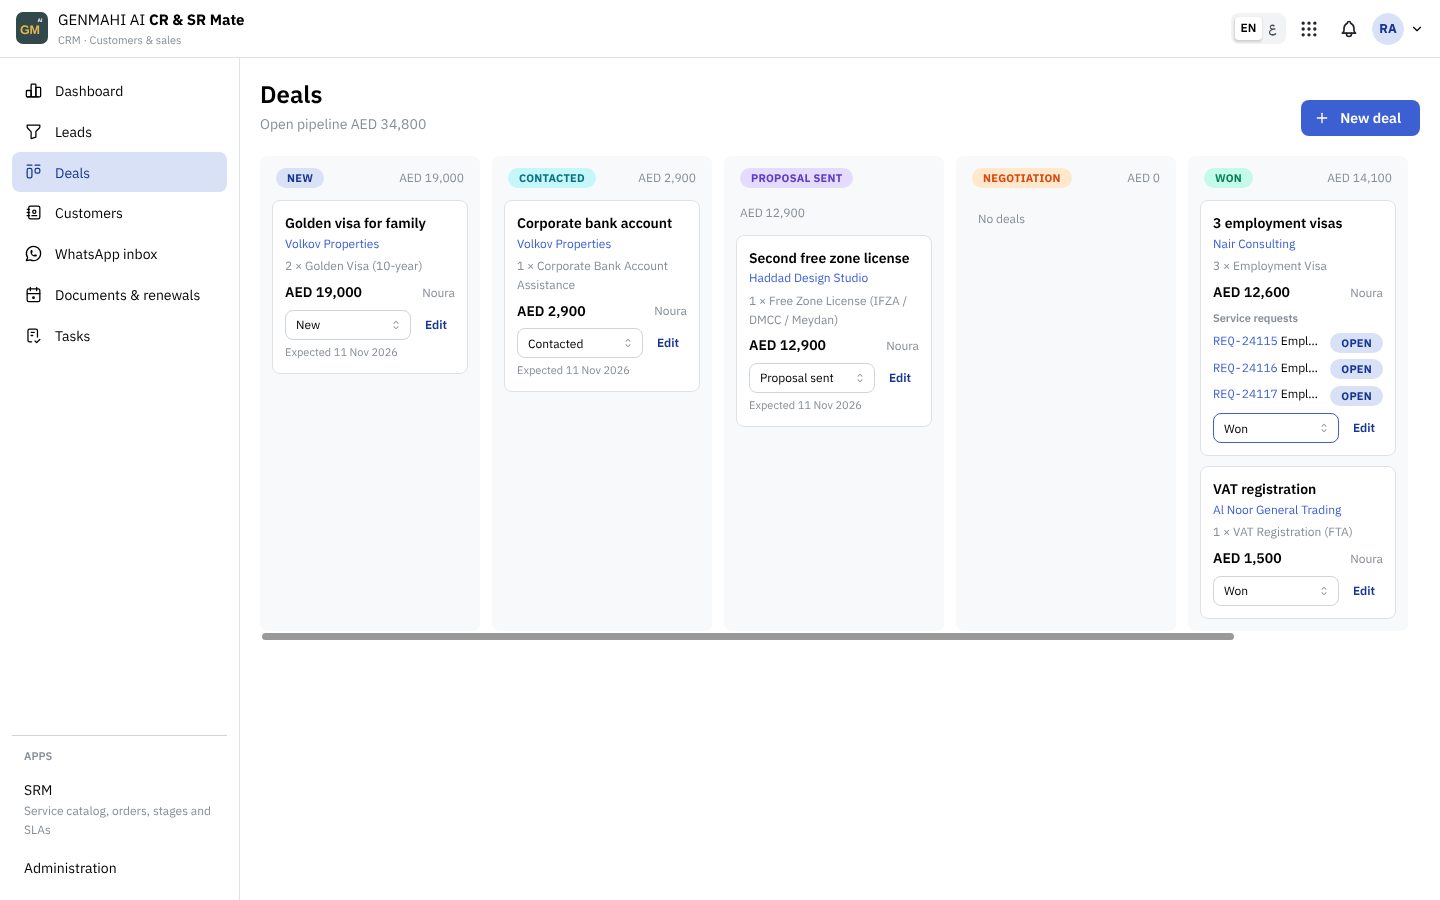This screenshot has width=1440, height=900.
Task: Edit the Second free zone license deal
Action: [900, 378]
